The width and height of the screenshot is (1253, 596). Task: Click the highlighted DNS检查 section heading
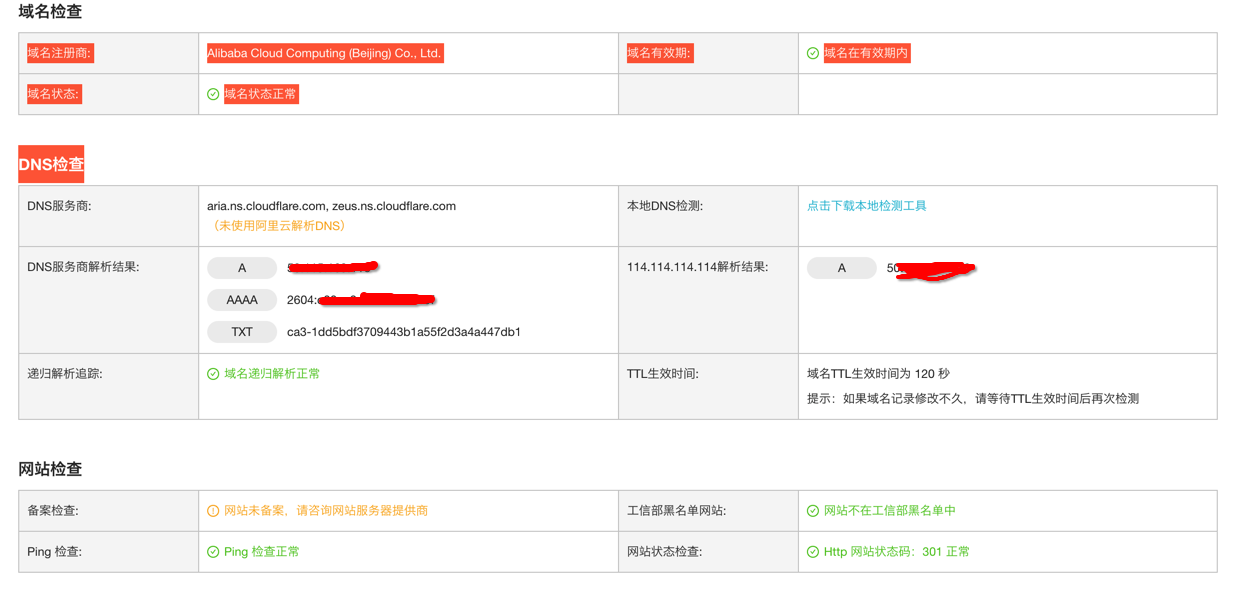coord(51,164)
